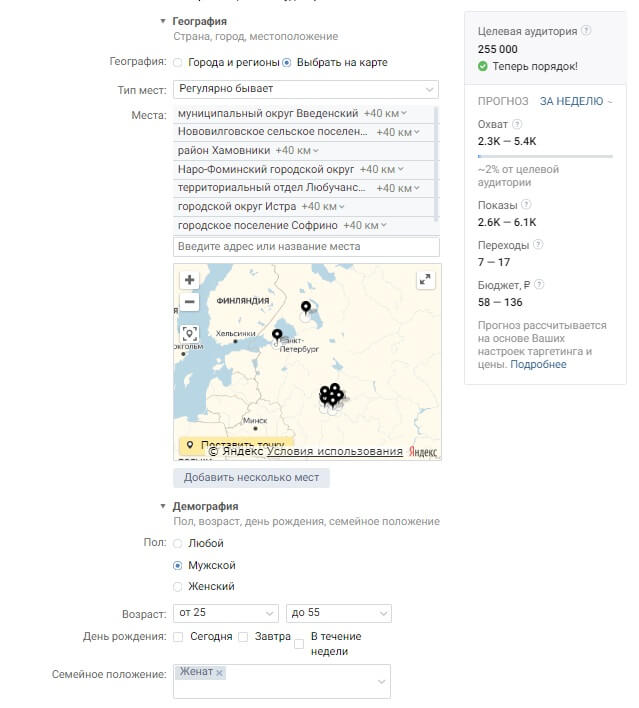Open radius dropdown for район Хамовники
639x708 pixels.
pyautogui.click(x=297, y=150)
